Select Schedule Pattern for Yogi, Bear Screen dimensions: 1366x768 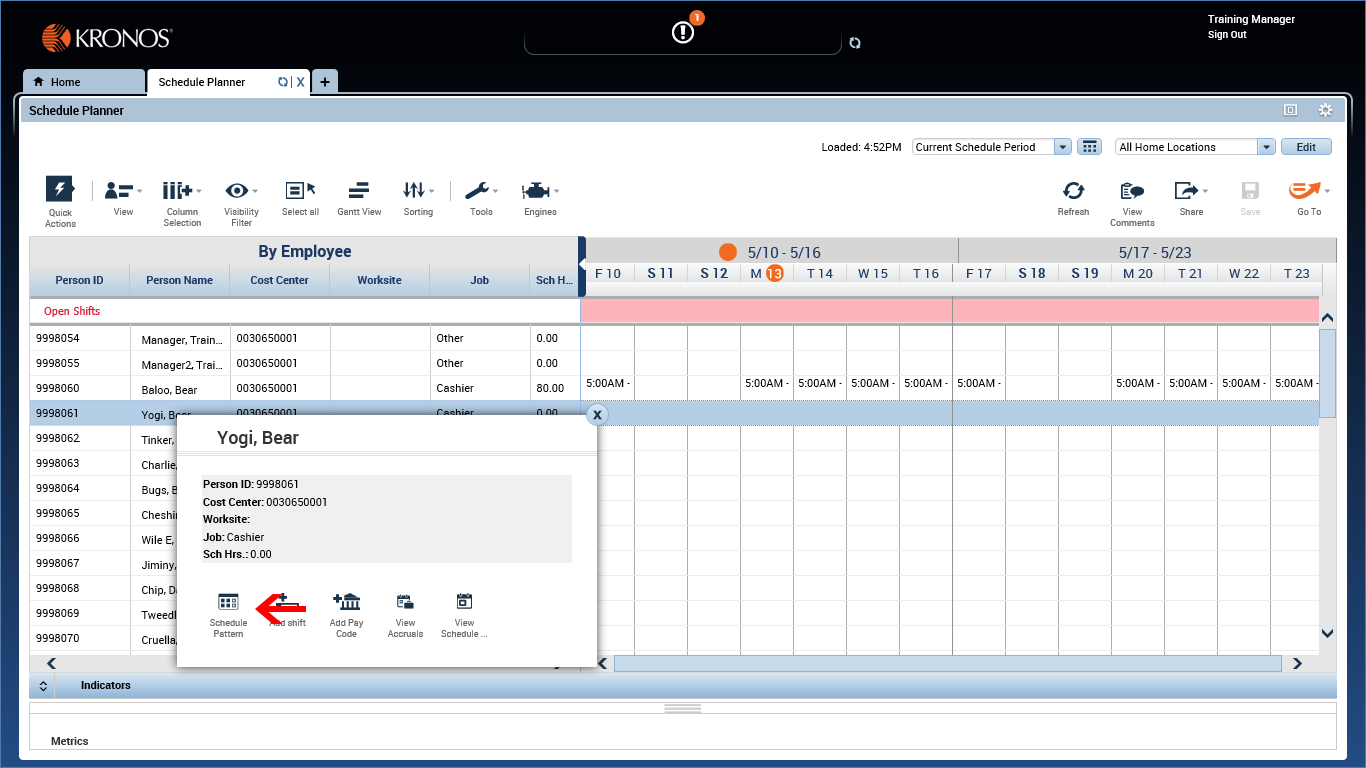coord(228,612)
